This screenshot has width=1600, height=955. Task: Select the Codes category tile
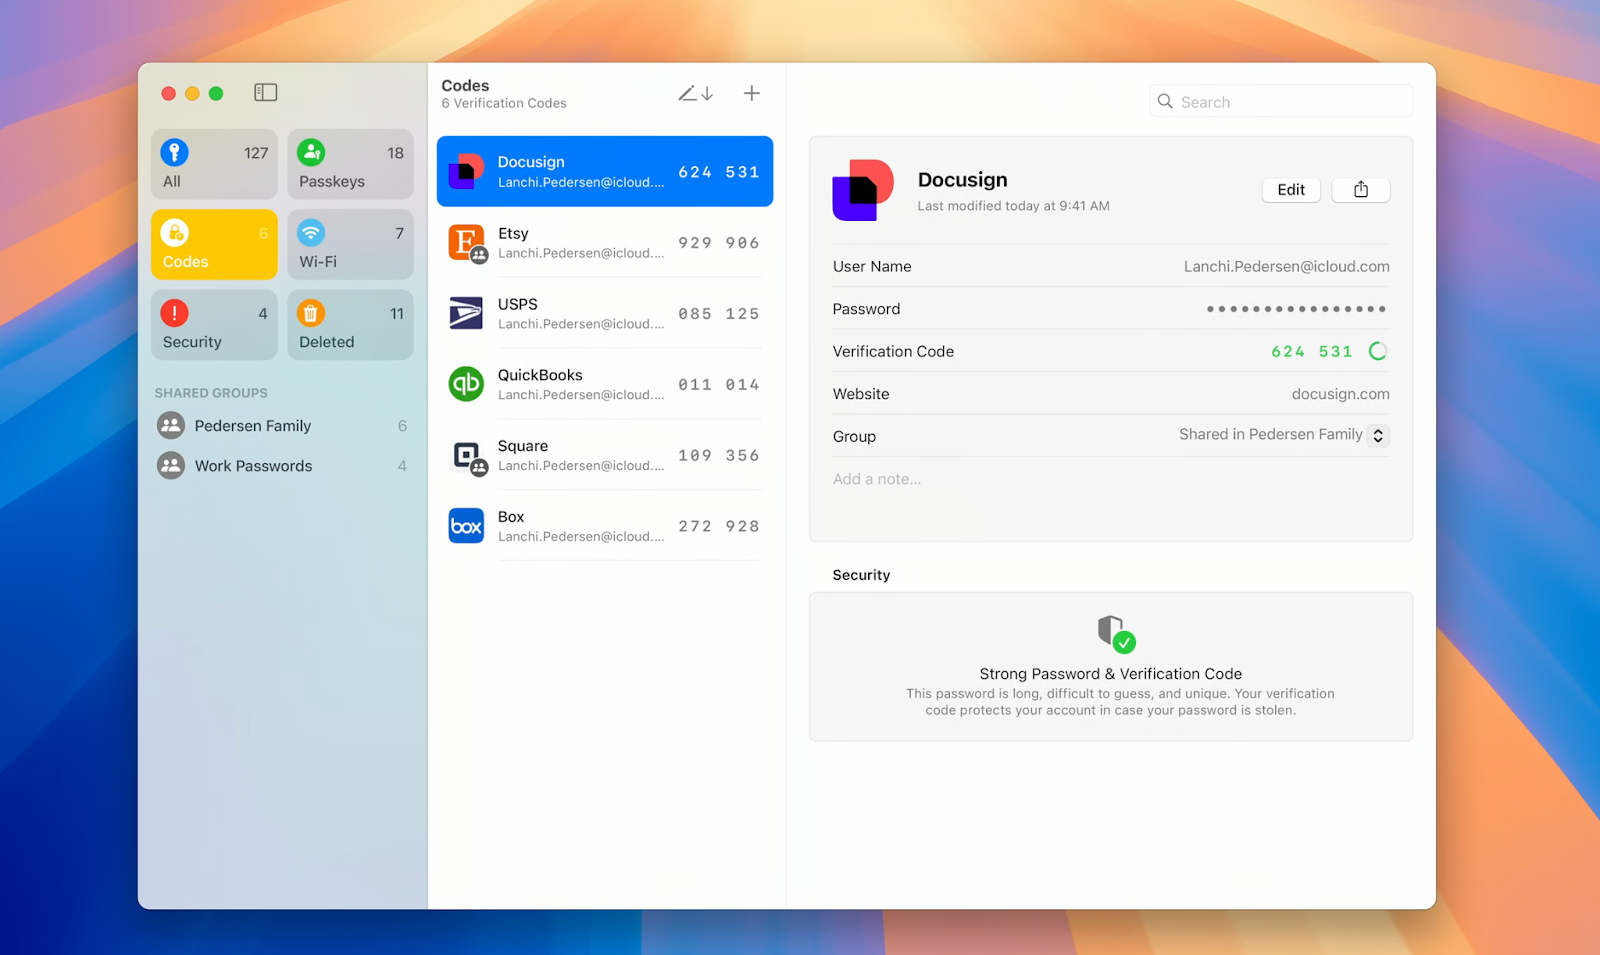pyautogui.click(x=214, y=244)
